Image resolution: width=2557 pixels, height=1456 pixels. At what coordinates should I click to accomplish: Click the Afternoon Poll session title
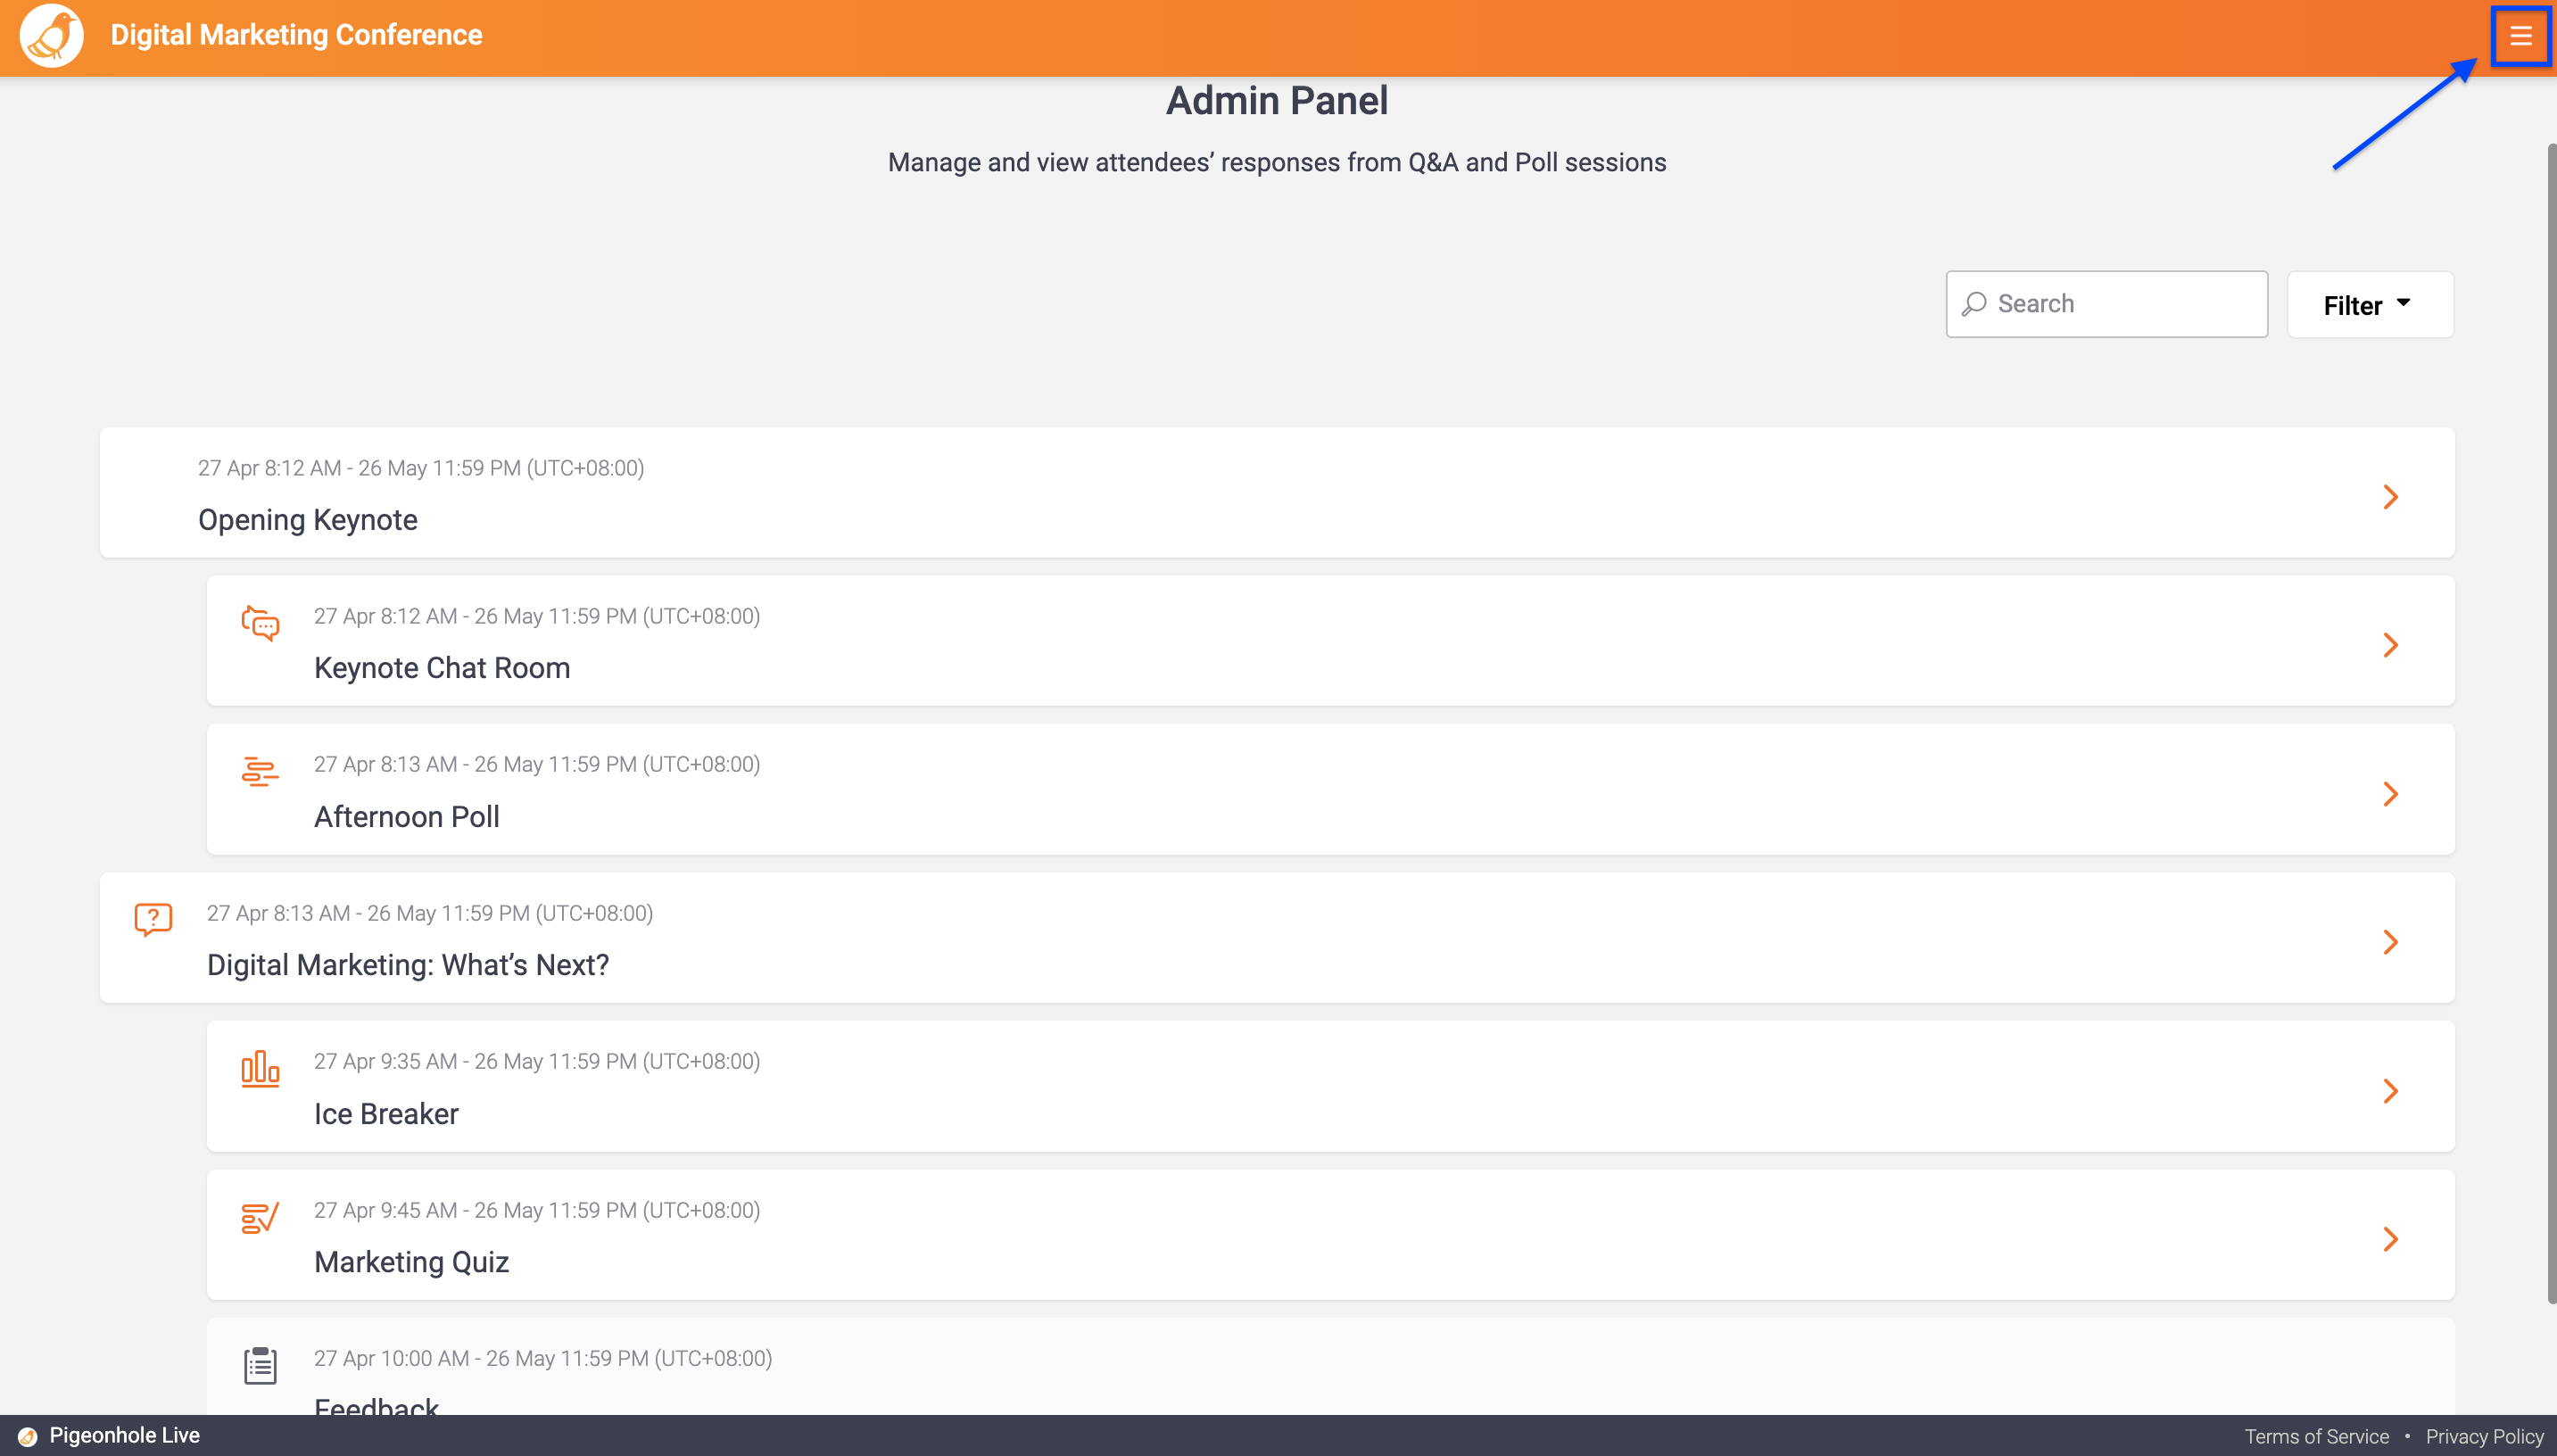(x=406, y=816)
